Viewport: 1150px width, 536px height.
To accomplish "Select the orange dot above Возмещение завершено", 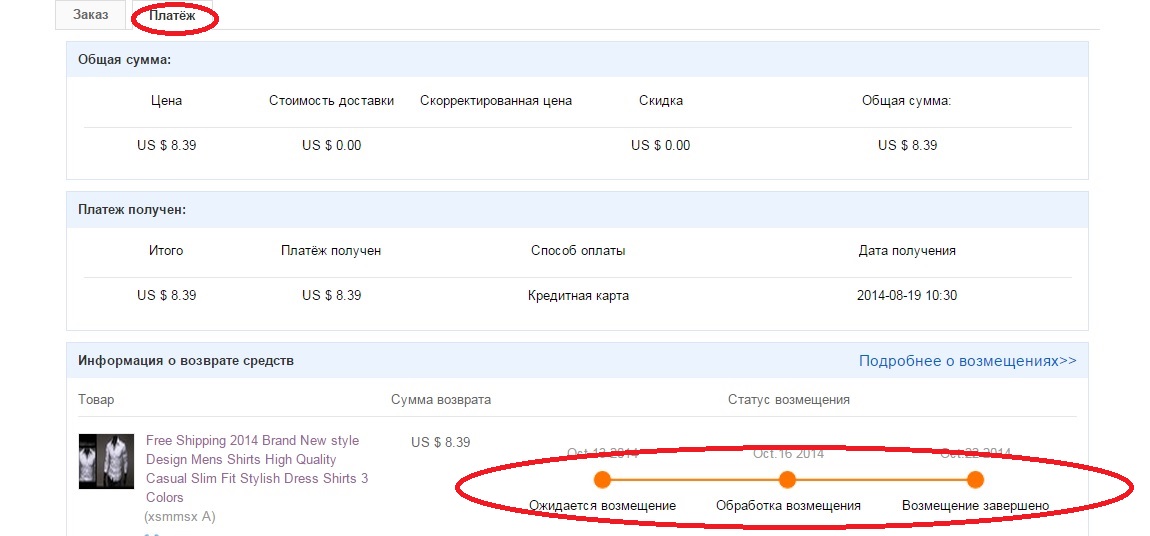I will [975, 479].
